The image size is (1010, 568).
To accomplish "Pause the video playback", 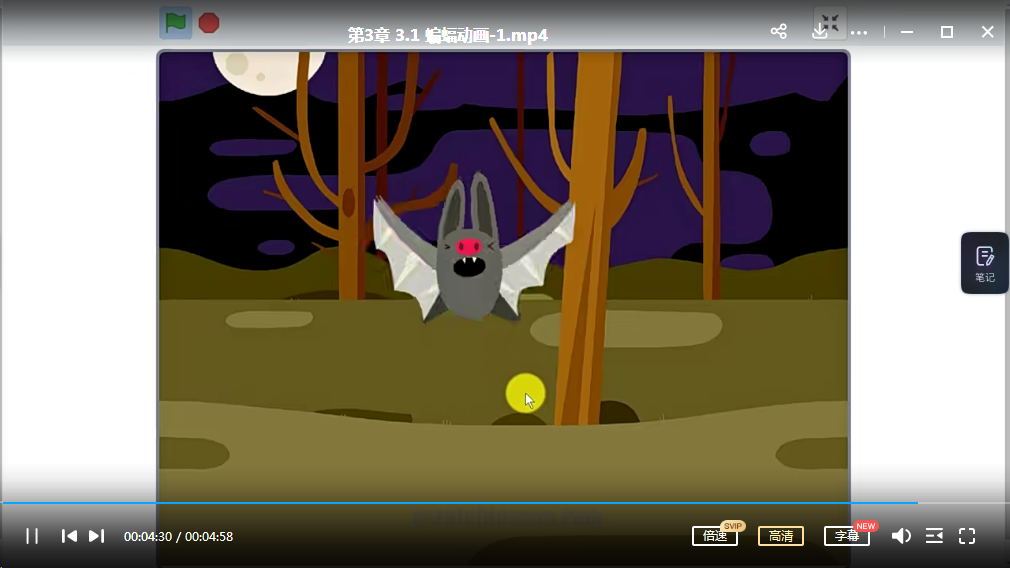I will (32, 536).
